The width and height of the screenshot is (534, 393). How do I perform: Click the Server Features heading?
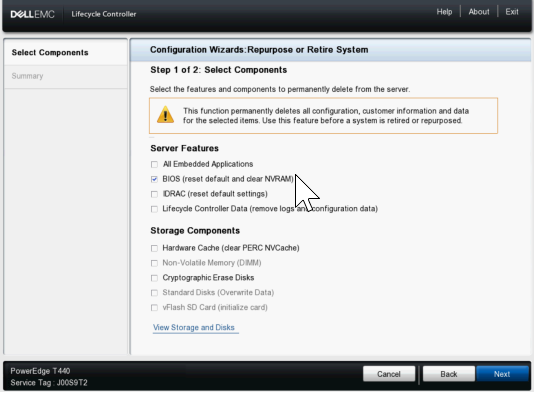(x=185, y=148)
